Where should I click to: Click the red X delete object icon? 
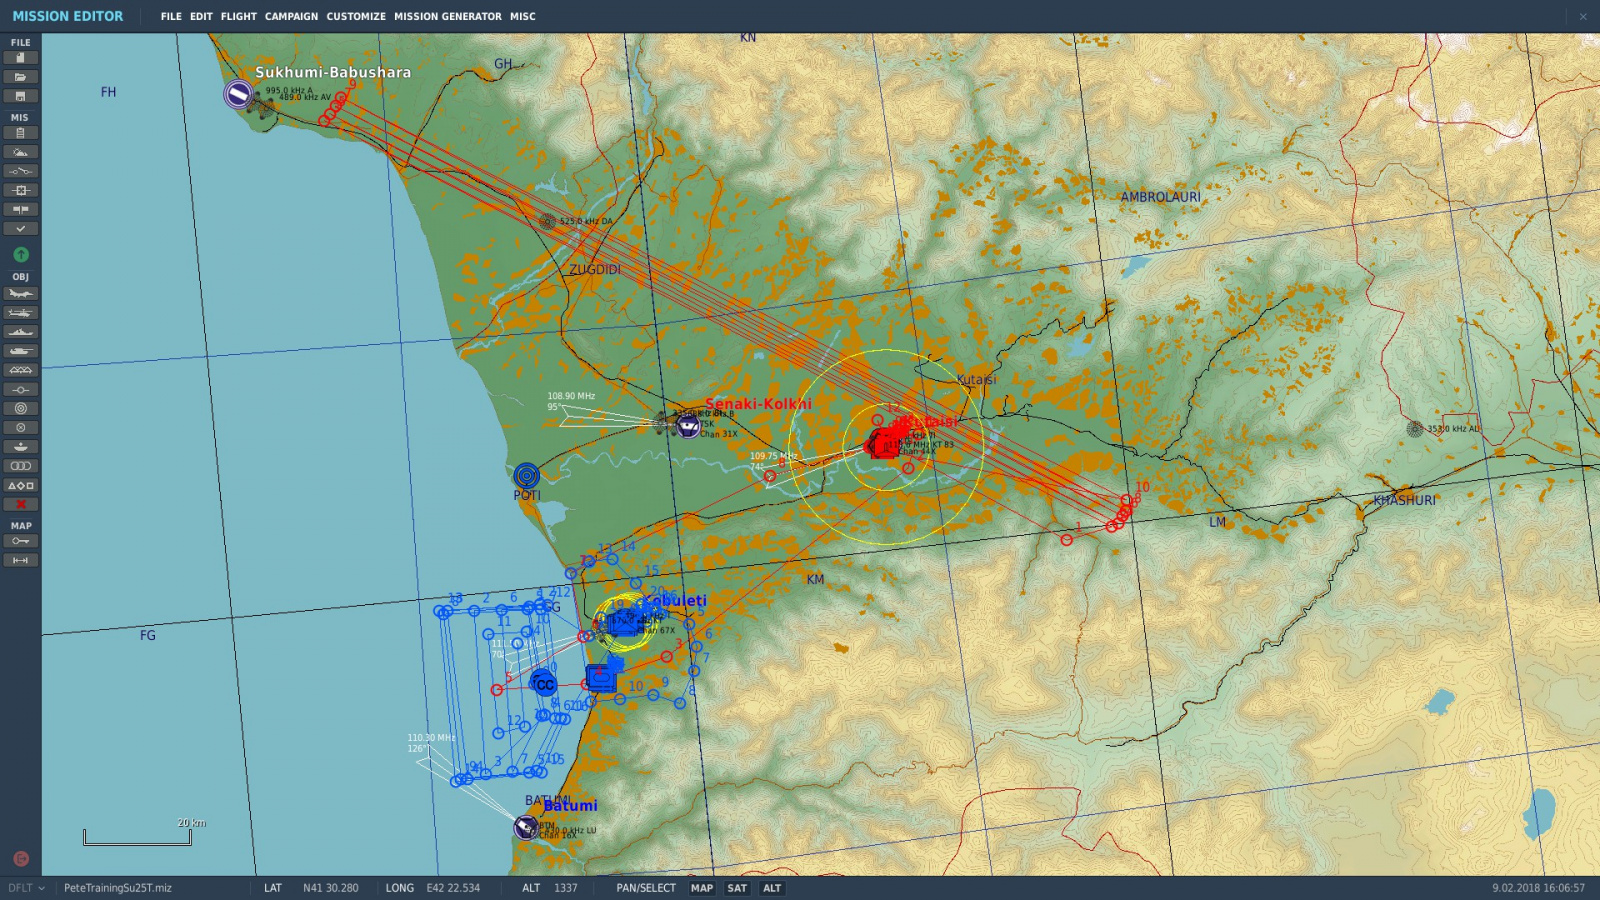[x=20, y=504]
